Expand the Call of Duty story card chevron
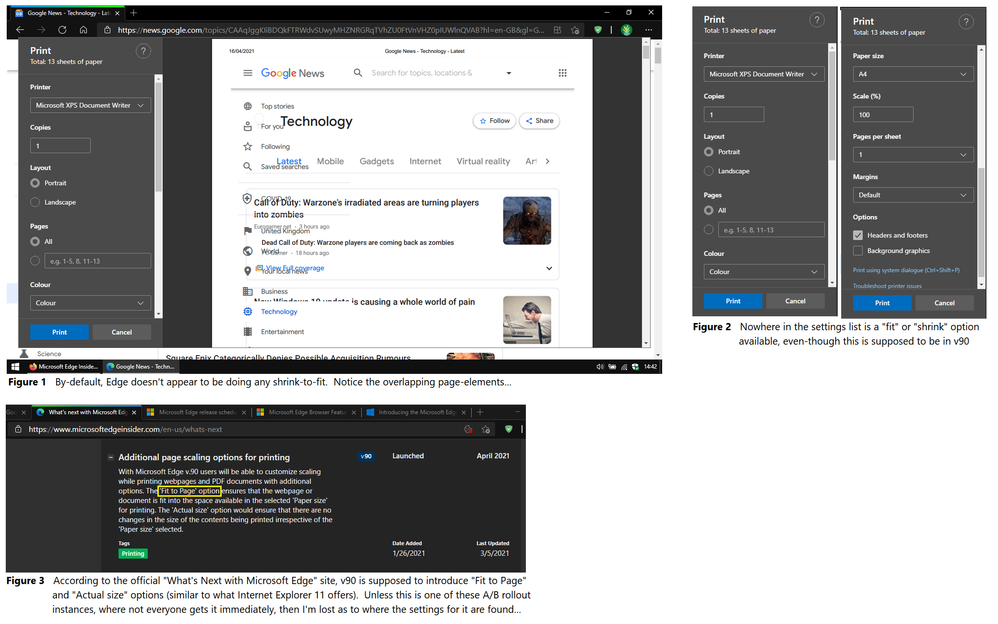The width and height of the screenshot is (998, 624). [x=549, y=269]
